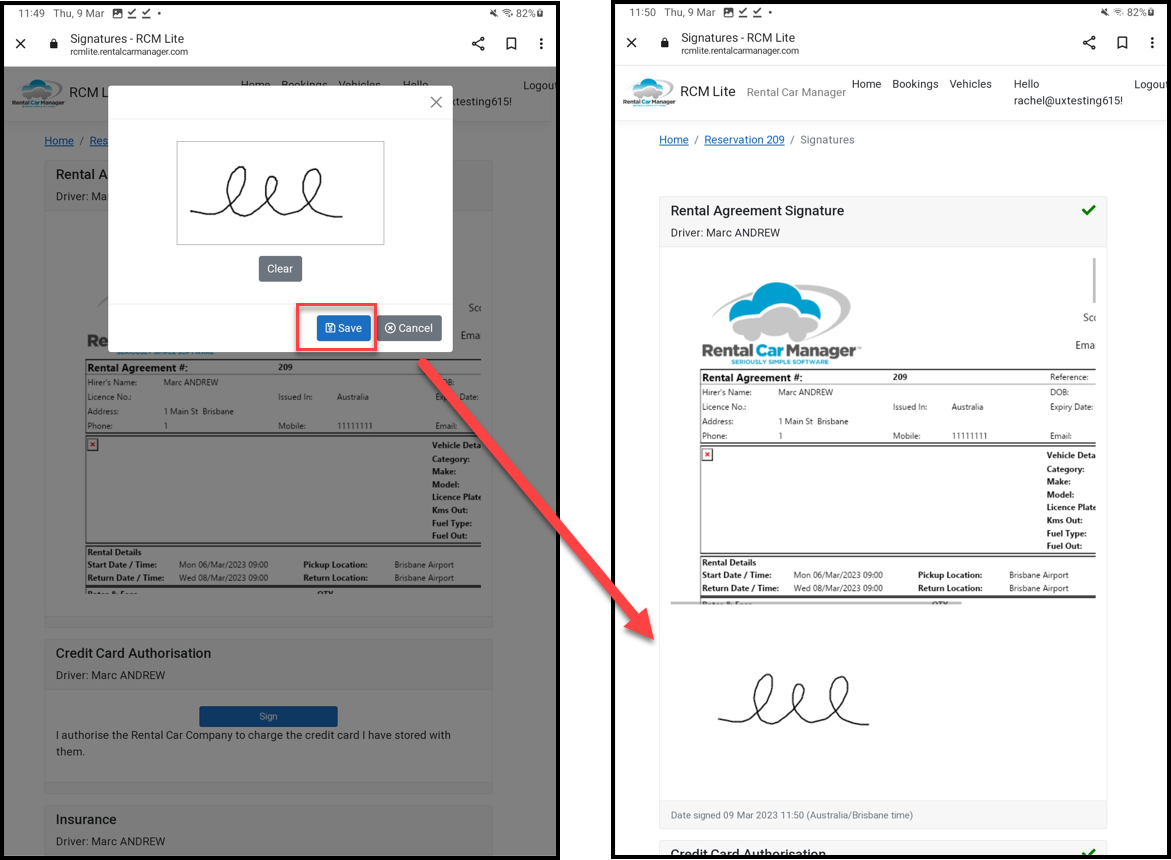
Task: Open browser overflow menu in right screenshot
Action: pyautogui.click(x=1152, y=43)
